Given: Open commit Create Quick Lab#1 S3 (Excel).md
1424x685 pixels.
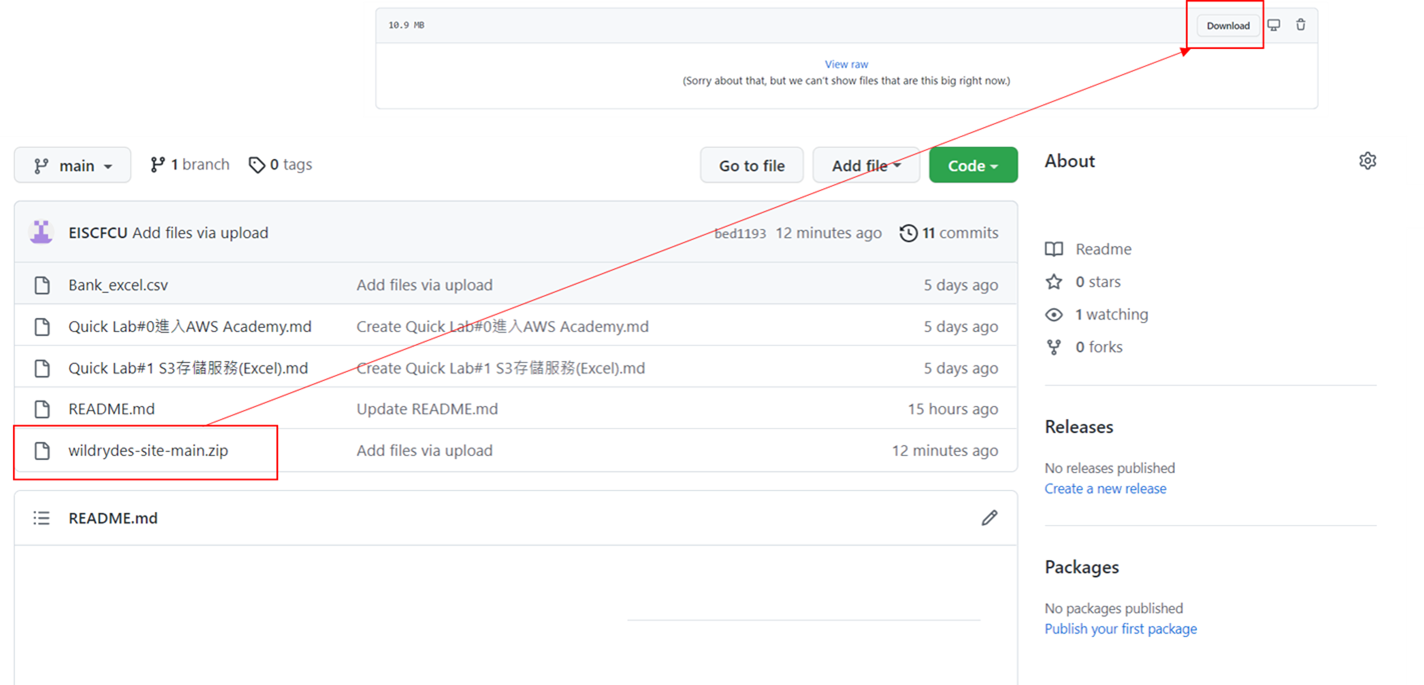Looking at the screenshot, I should [501, 368].
